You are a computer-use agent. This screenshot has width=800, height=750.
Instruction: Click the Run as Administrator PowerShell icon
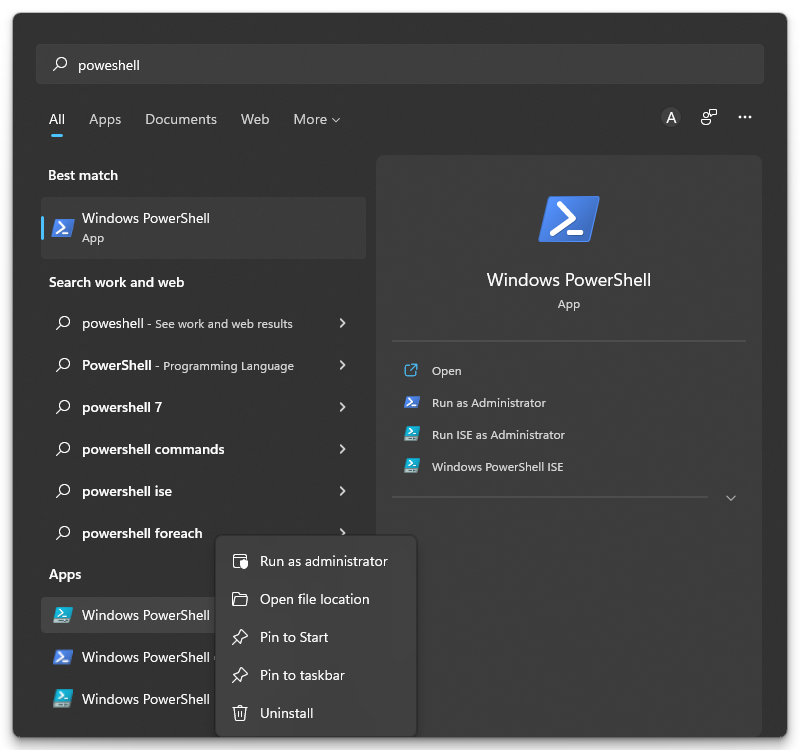click(412, 402)
